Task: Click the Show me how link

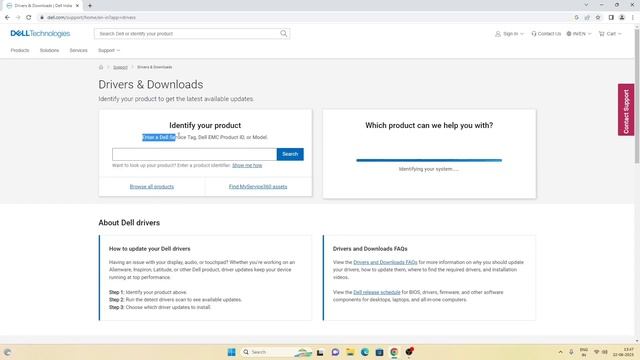Action: pos(247,165)
